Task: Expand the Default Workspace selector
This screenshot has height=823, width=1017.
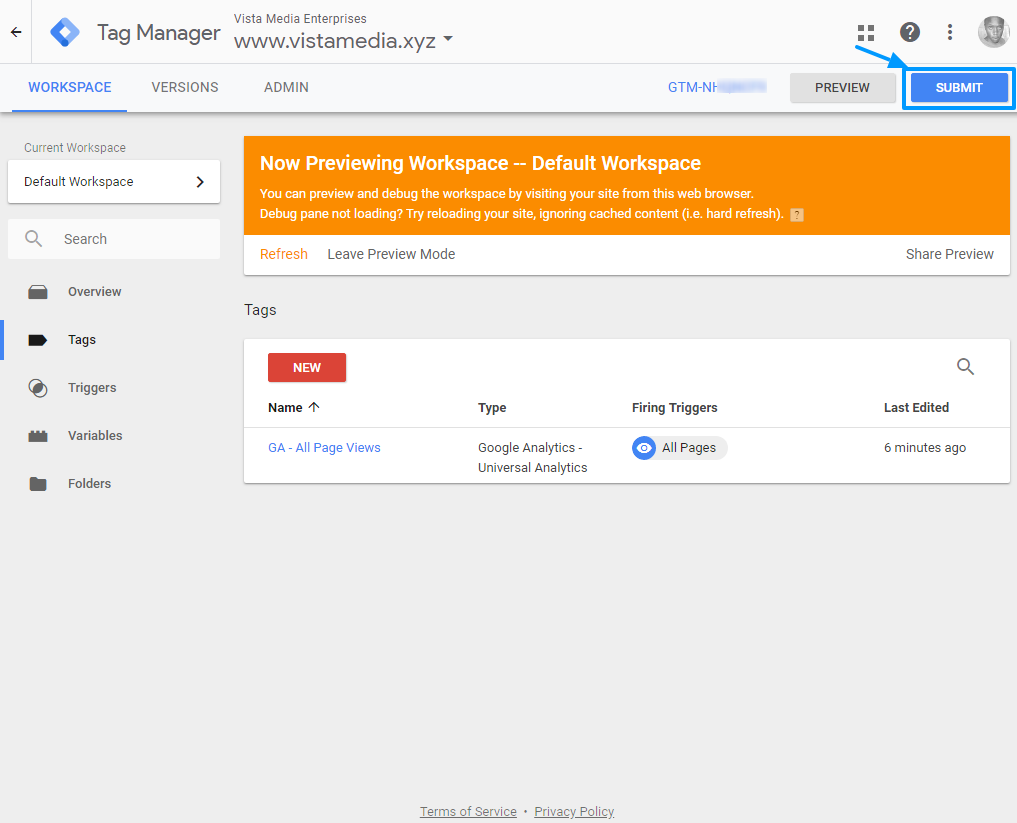Action: coord(114,182)
